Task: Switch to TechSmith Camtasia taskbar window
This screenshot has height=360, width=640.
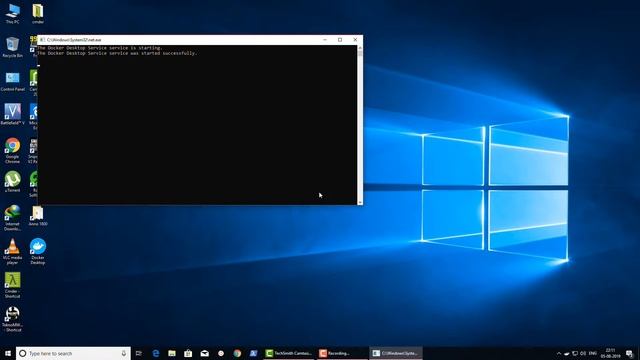Action: click(x=289, y=353)
